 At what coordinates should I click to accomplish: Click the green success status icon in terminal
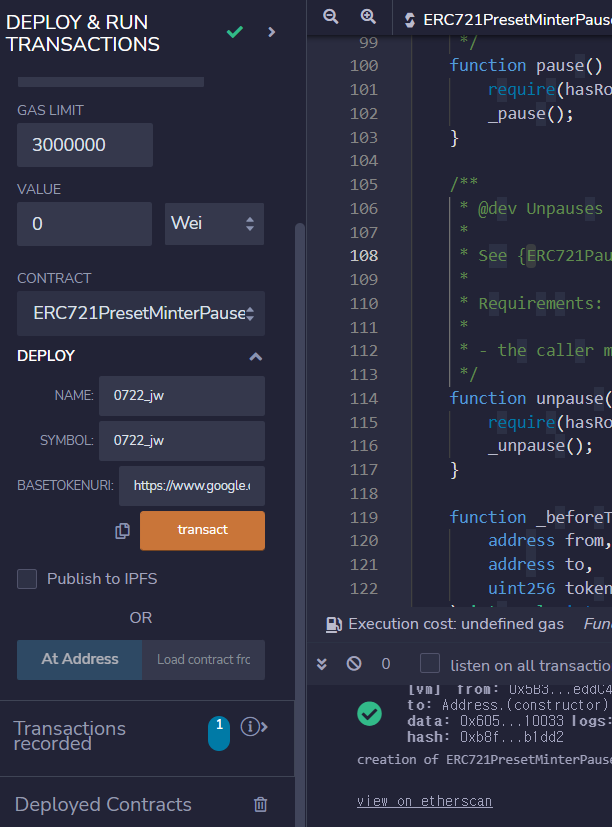(x=369, y=714)
